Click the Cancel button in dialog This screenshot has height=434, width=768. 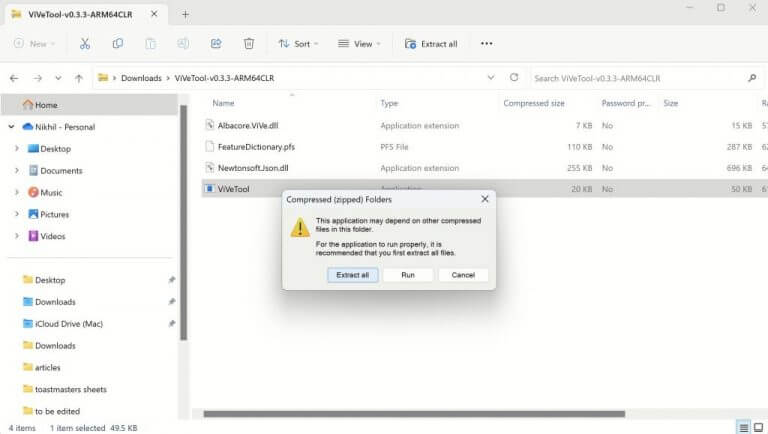(x=463, y=275)
